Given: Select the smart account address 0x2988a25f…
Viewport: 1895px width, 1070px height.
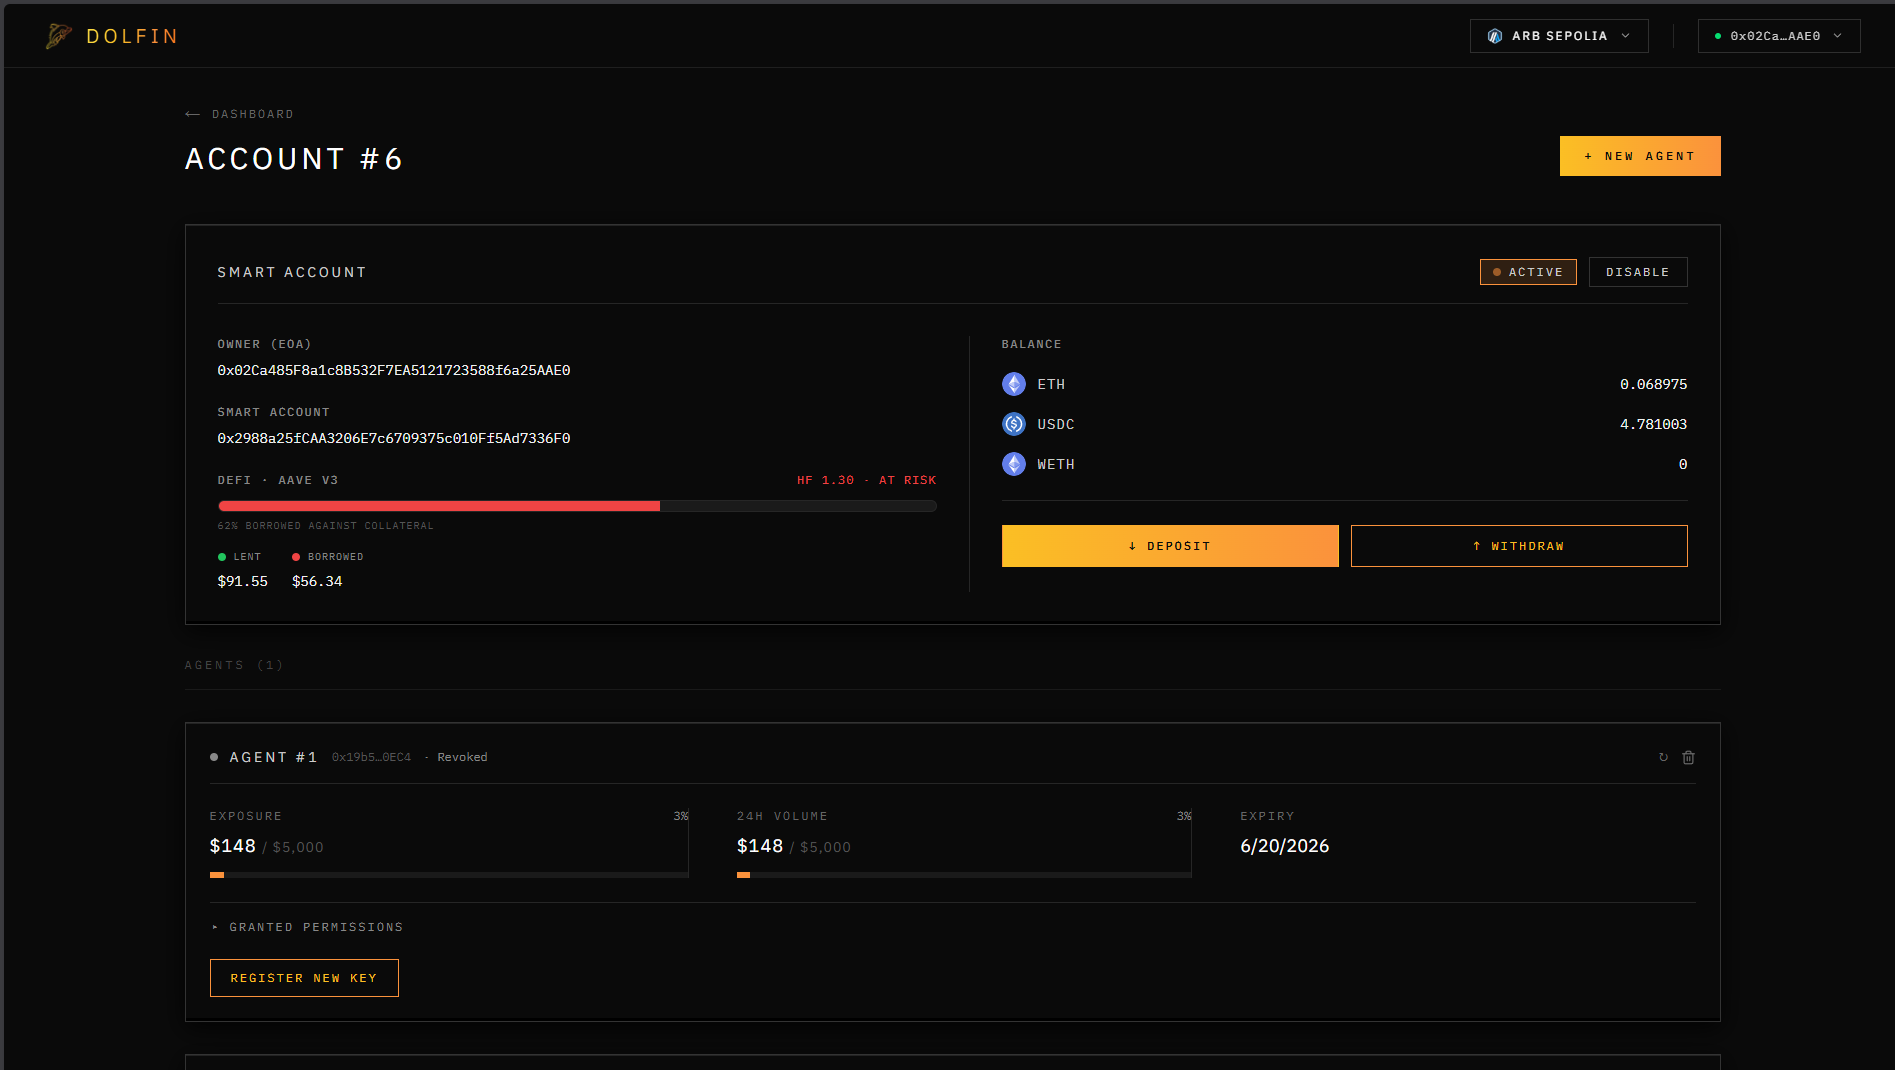Looking at the screenshot, I should 394,438.
